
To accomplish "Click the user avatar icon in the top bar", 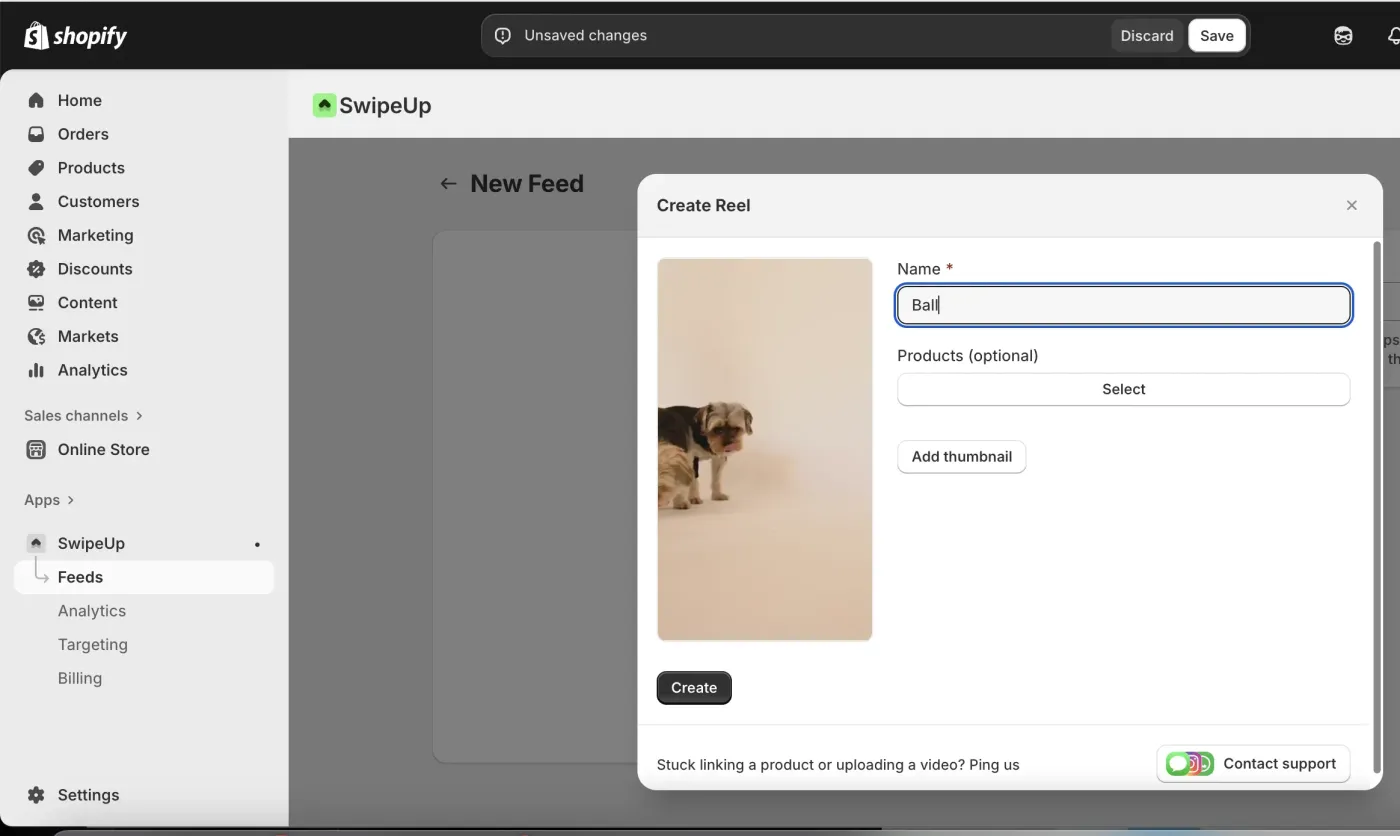I will point(1342,35).
